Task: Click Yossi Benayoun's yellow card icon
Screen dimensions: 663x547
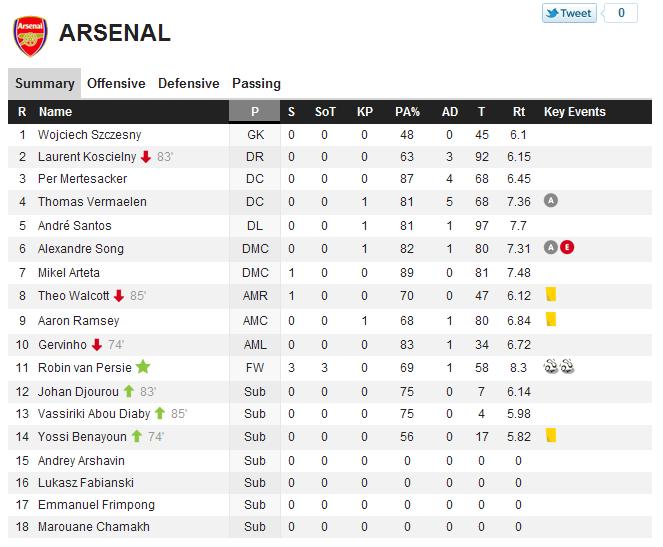Action: pyautogui.click(x=550, y=435)
